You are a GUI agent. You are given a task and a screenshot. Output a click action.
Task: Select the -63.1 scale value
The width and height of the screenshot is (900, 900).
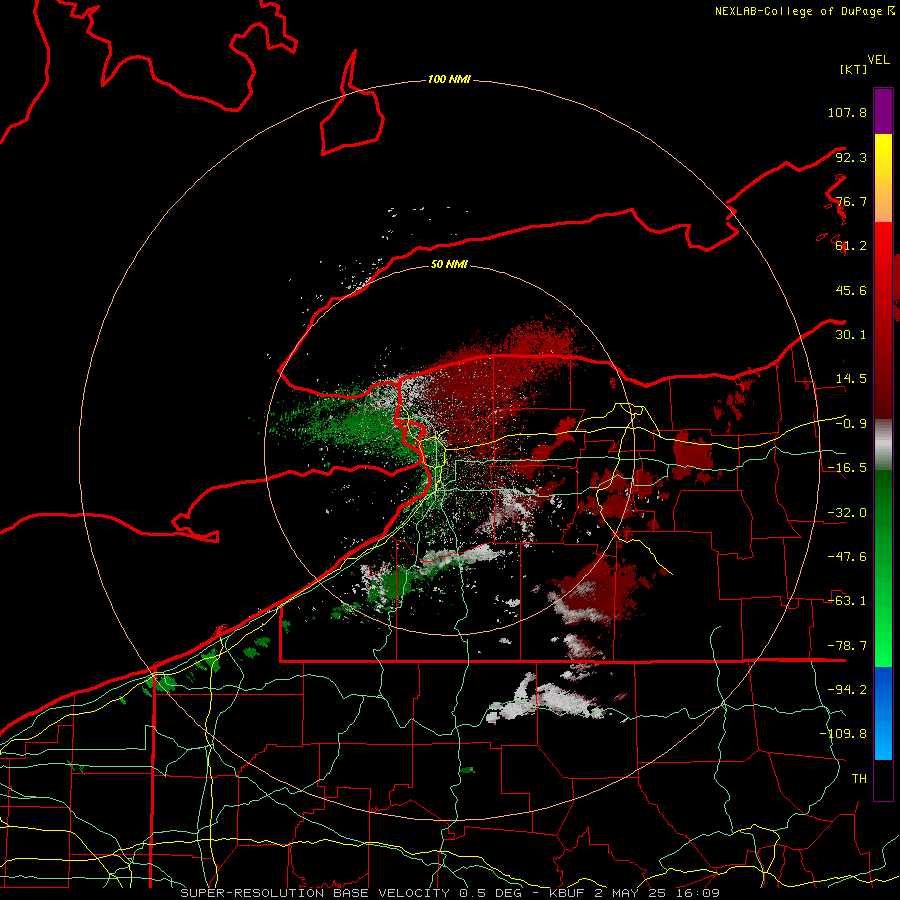[x=847, y=601]
